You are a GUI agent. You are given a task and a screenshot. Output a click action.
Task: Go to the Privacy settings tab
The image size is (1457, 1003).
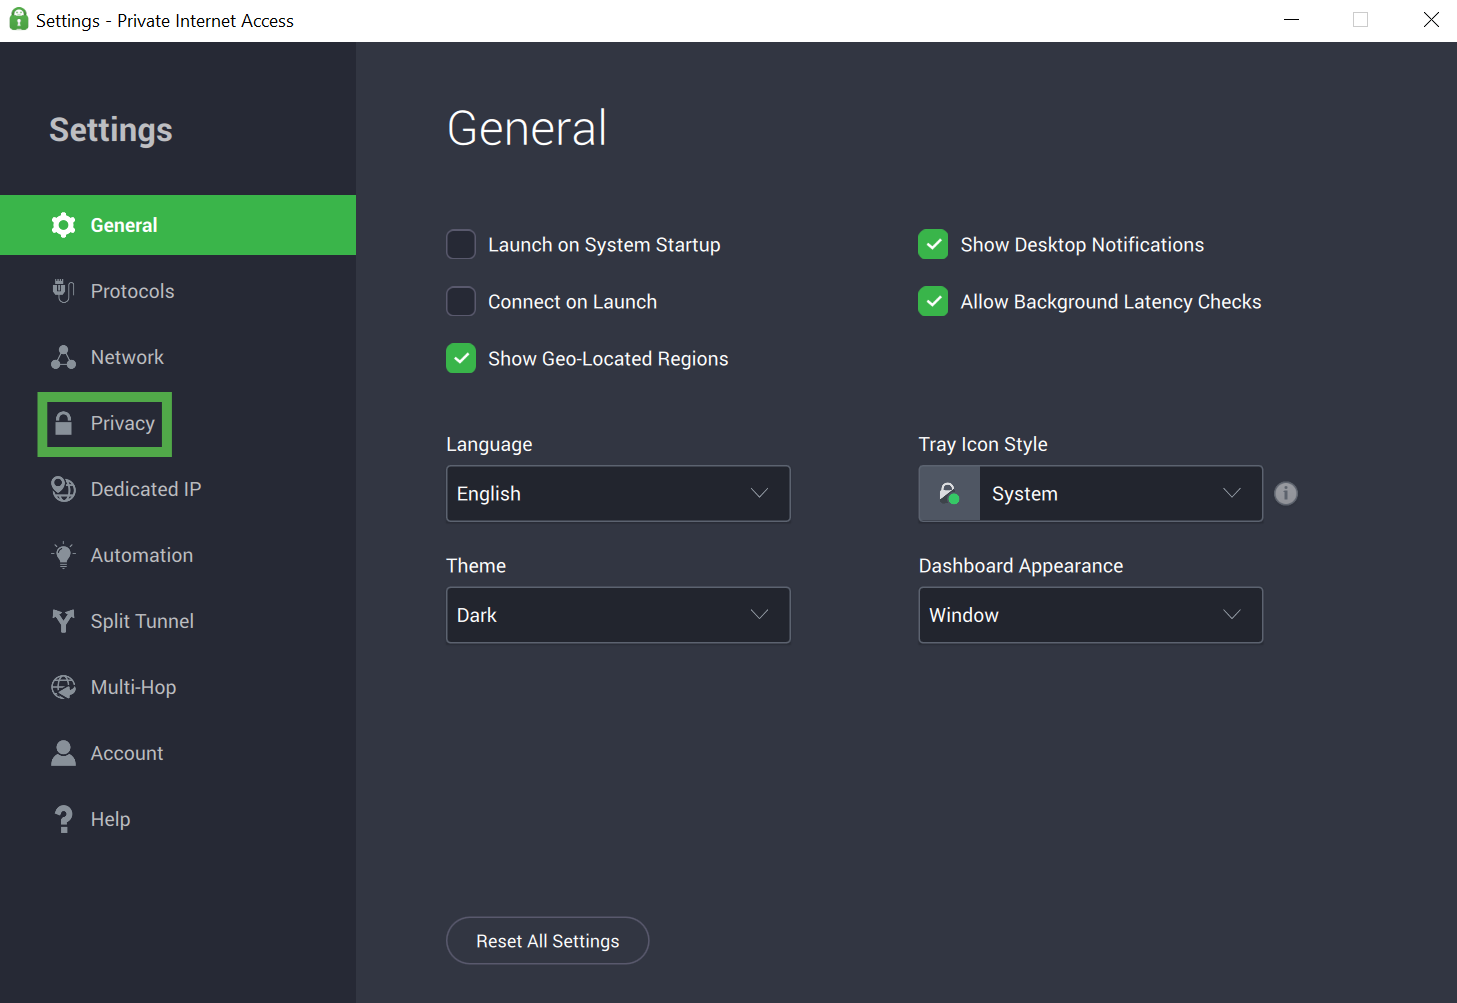click(x=178, y=423)
